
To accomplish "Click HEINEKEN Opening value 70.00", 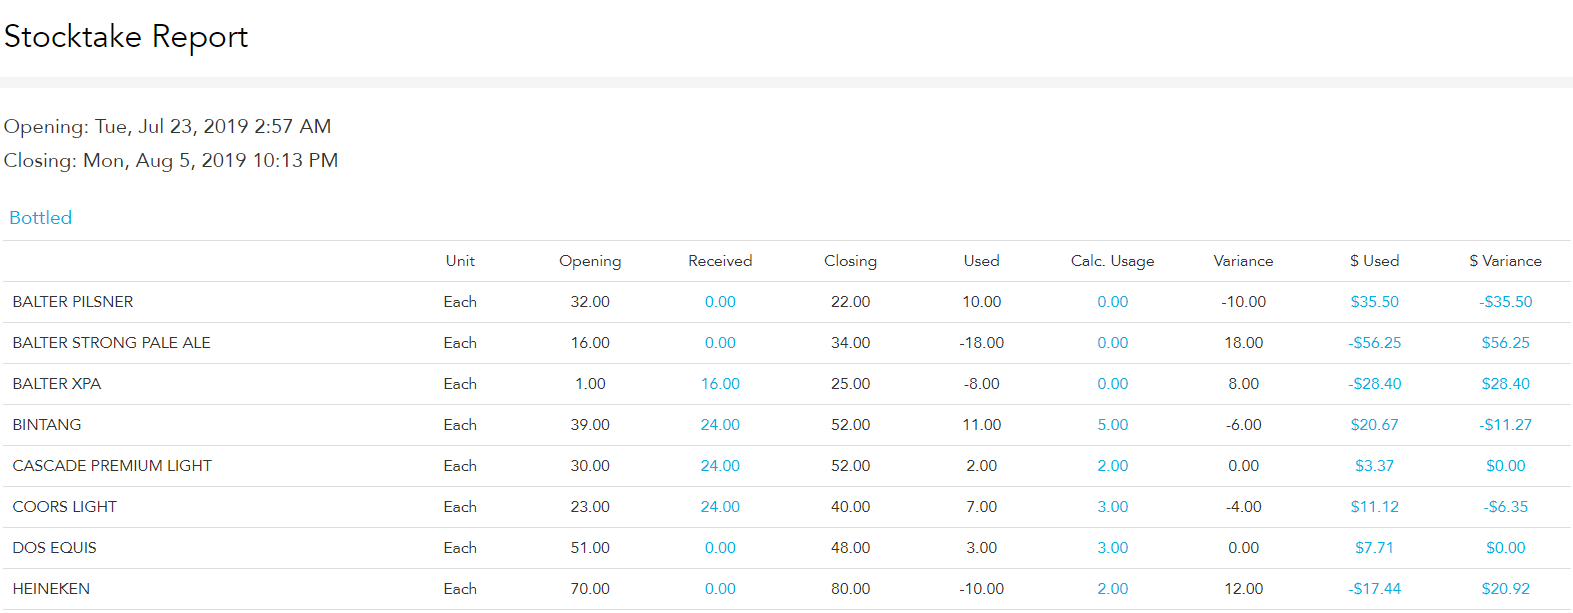I will pos(590,589).
